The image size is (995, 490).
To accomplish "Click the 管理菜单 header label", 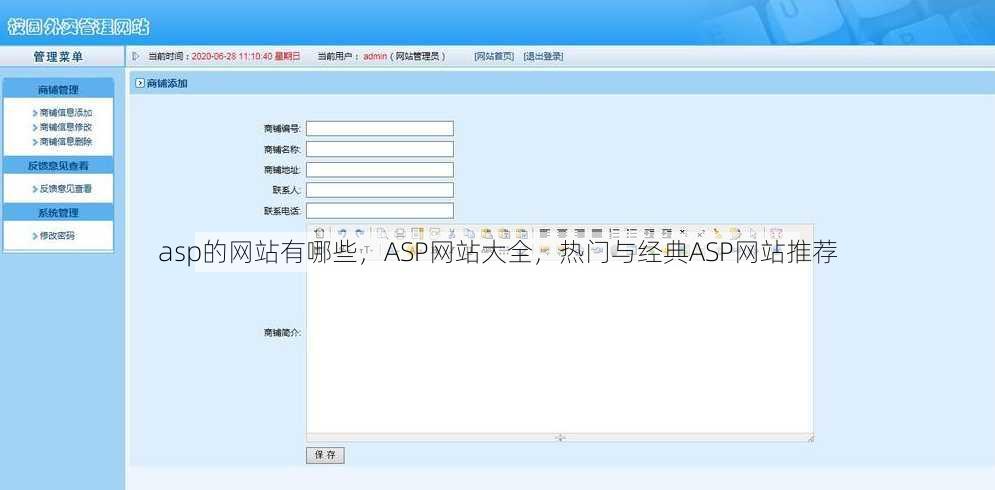I will 58,57.
